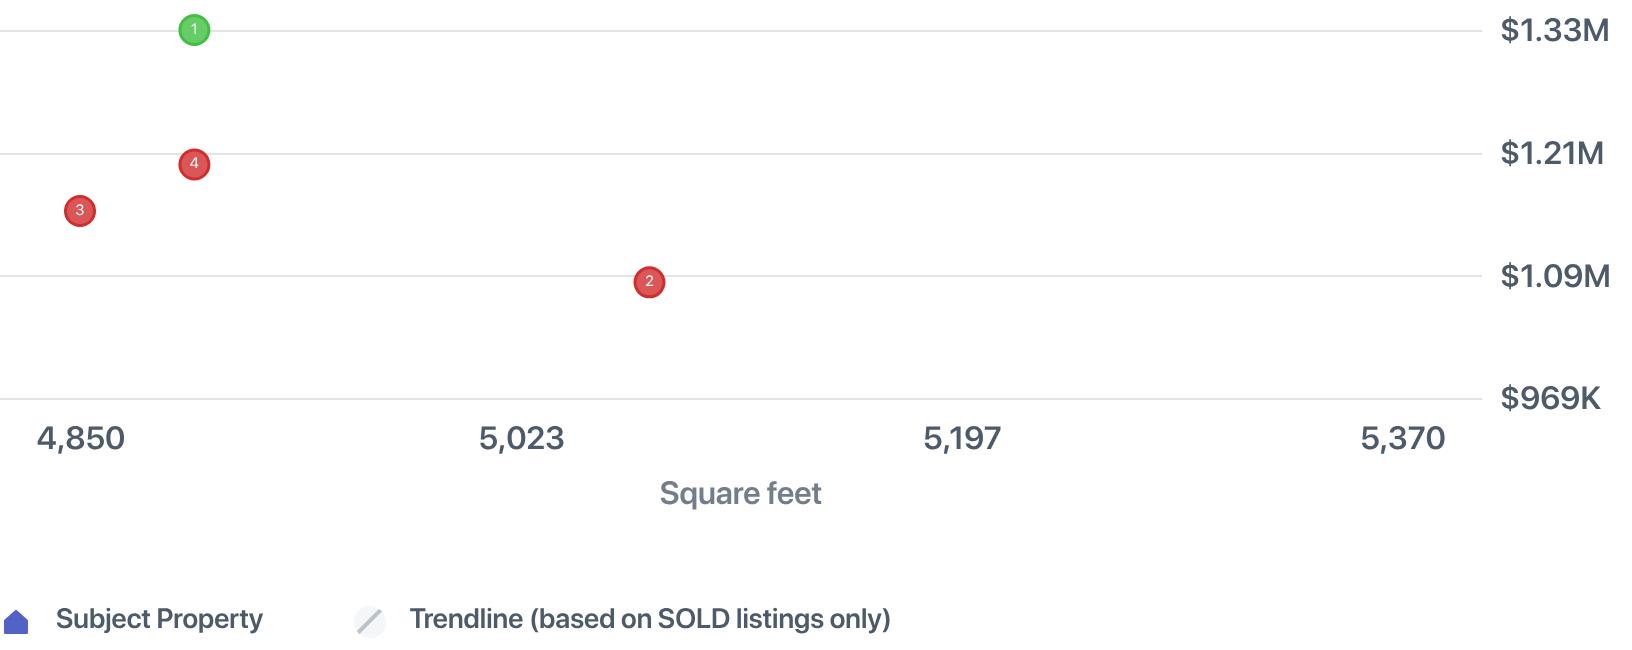The image size is (1632, 650).
Task: Select the 5,197 x-axis tick label
Action: pos(962,438)
